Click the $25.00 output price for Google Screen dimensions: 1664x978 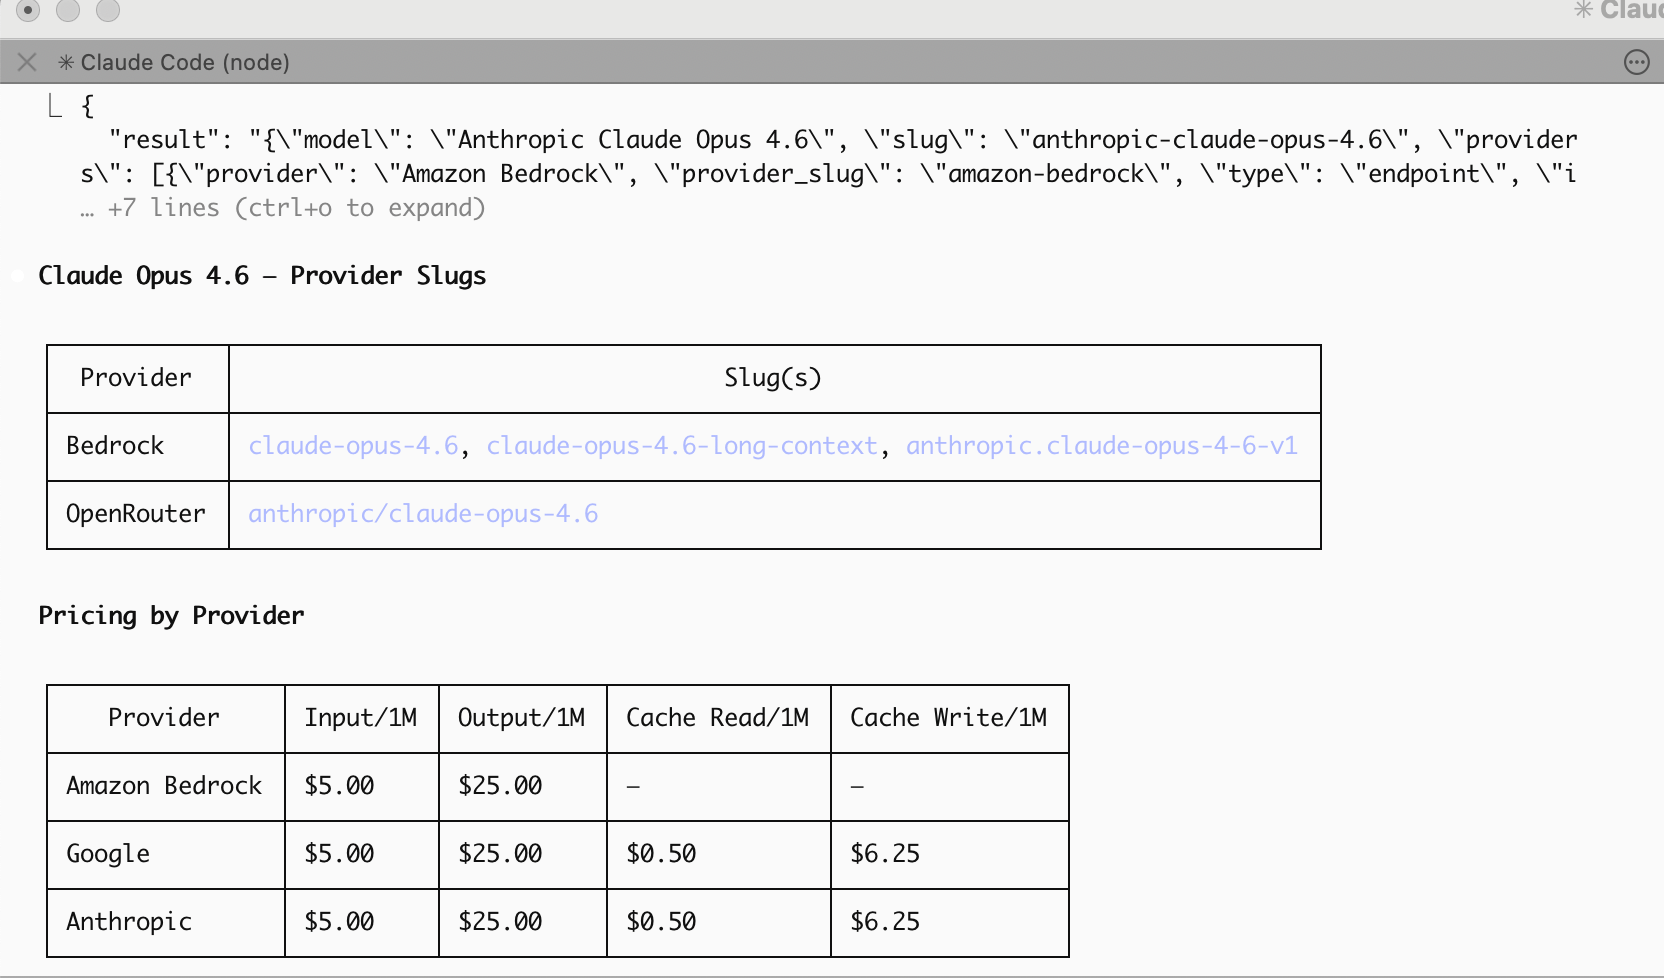point(500,854)
